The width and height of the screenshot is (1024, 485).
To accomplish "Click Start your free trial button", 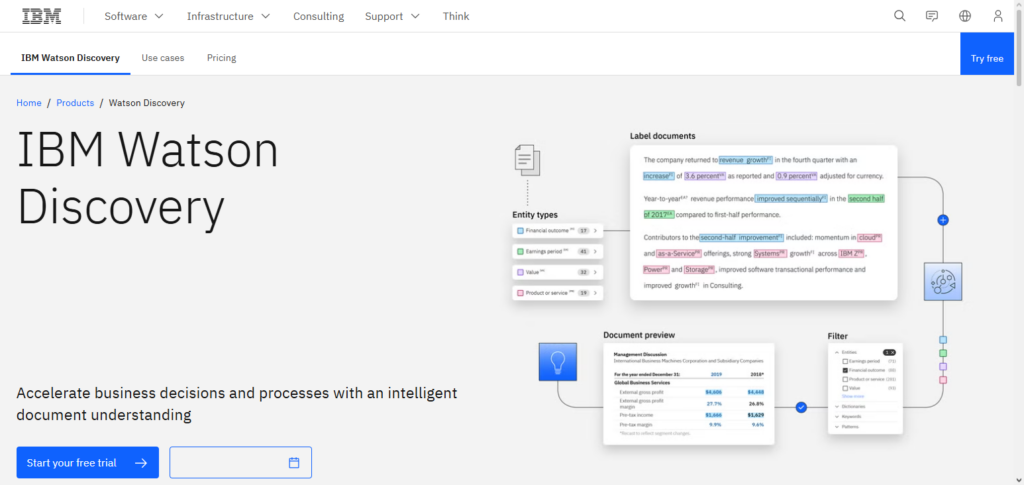I will click(88, 463).
